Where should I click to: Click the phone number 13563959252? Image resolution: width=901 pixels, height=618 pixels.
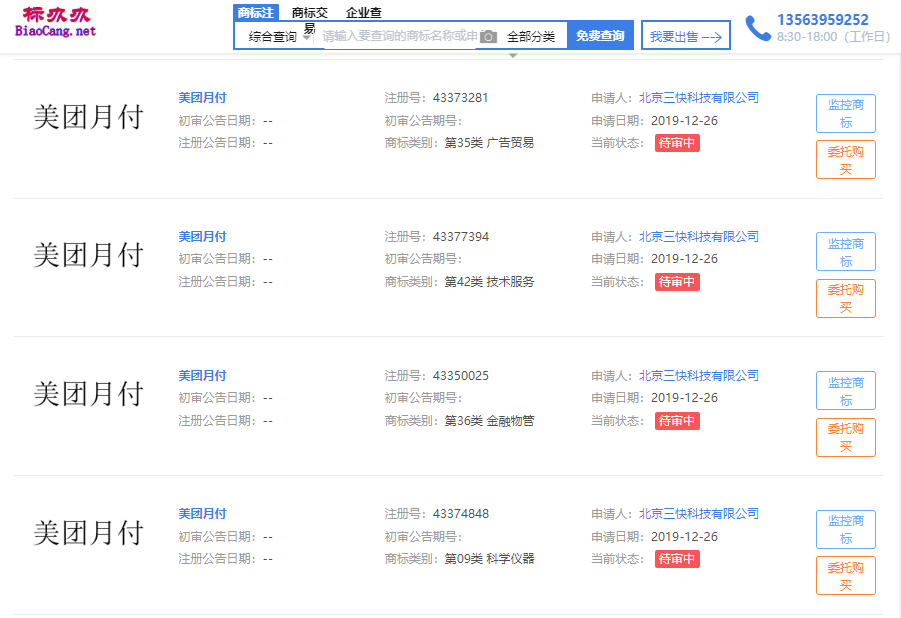click(823, 20)
